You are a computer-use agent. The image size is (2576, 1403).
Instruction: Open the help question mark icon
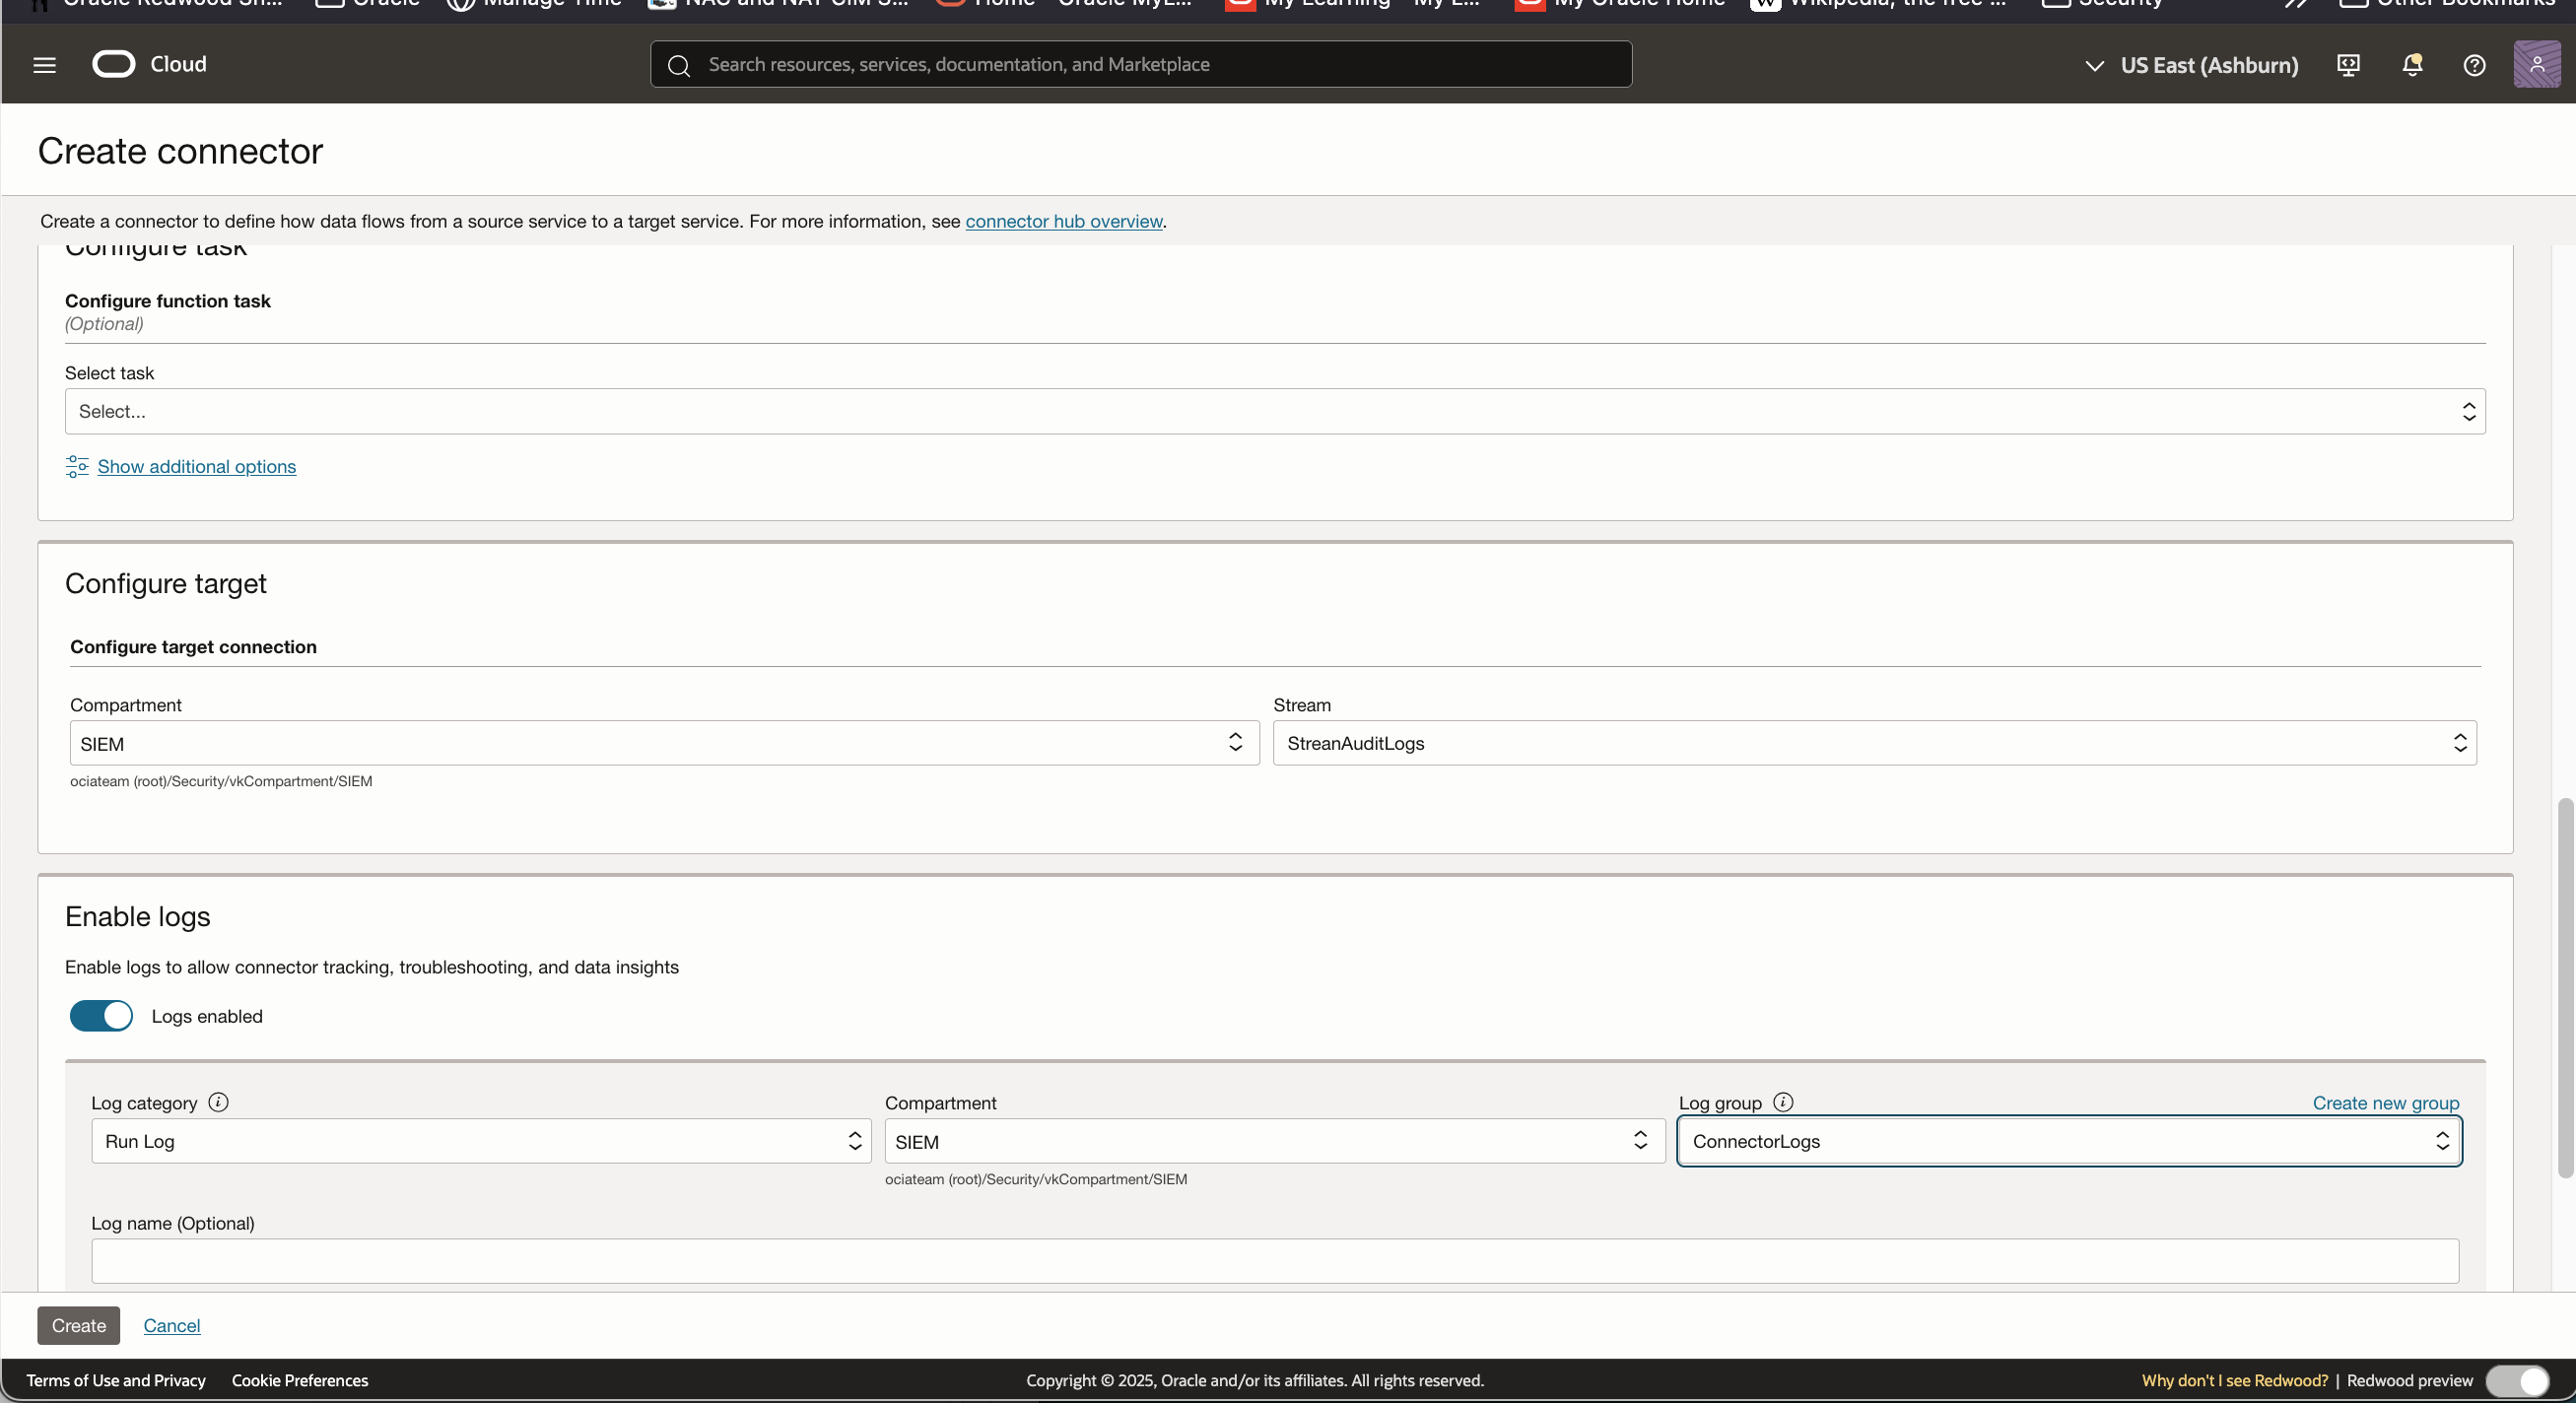[2474, 65]
